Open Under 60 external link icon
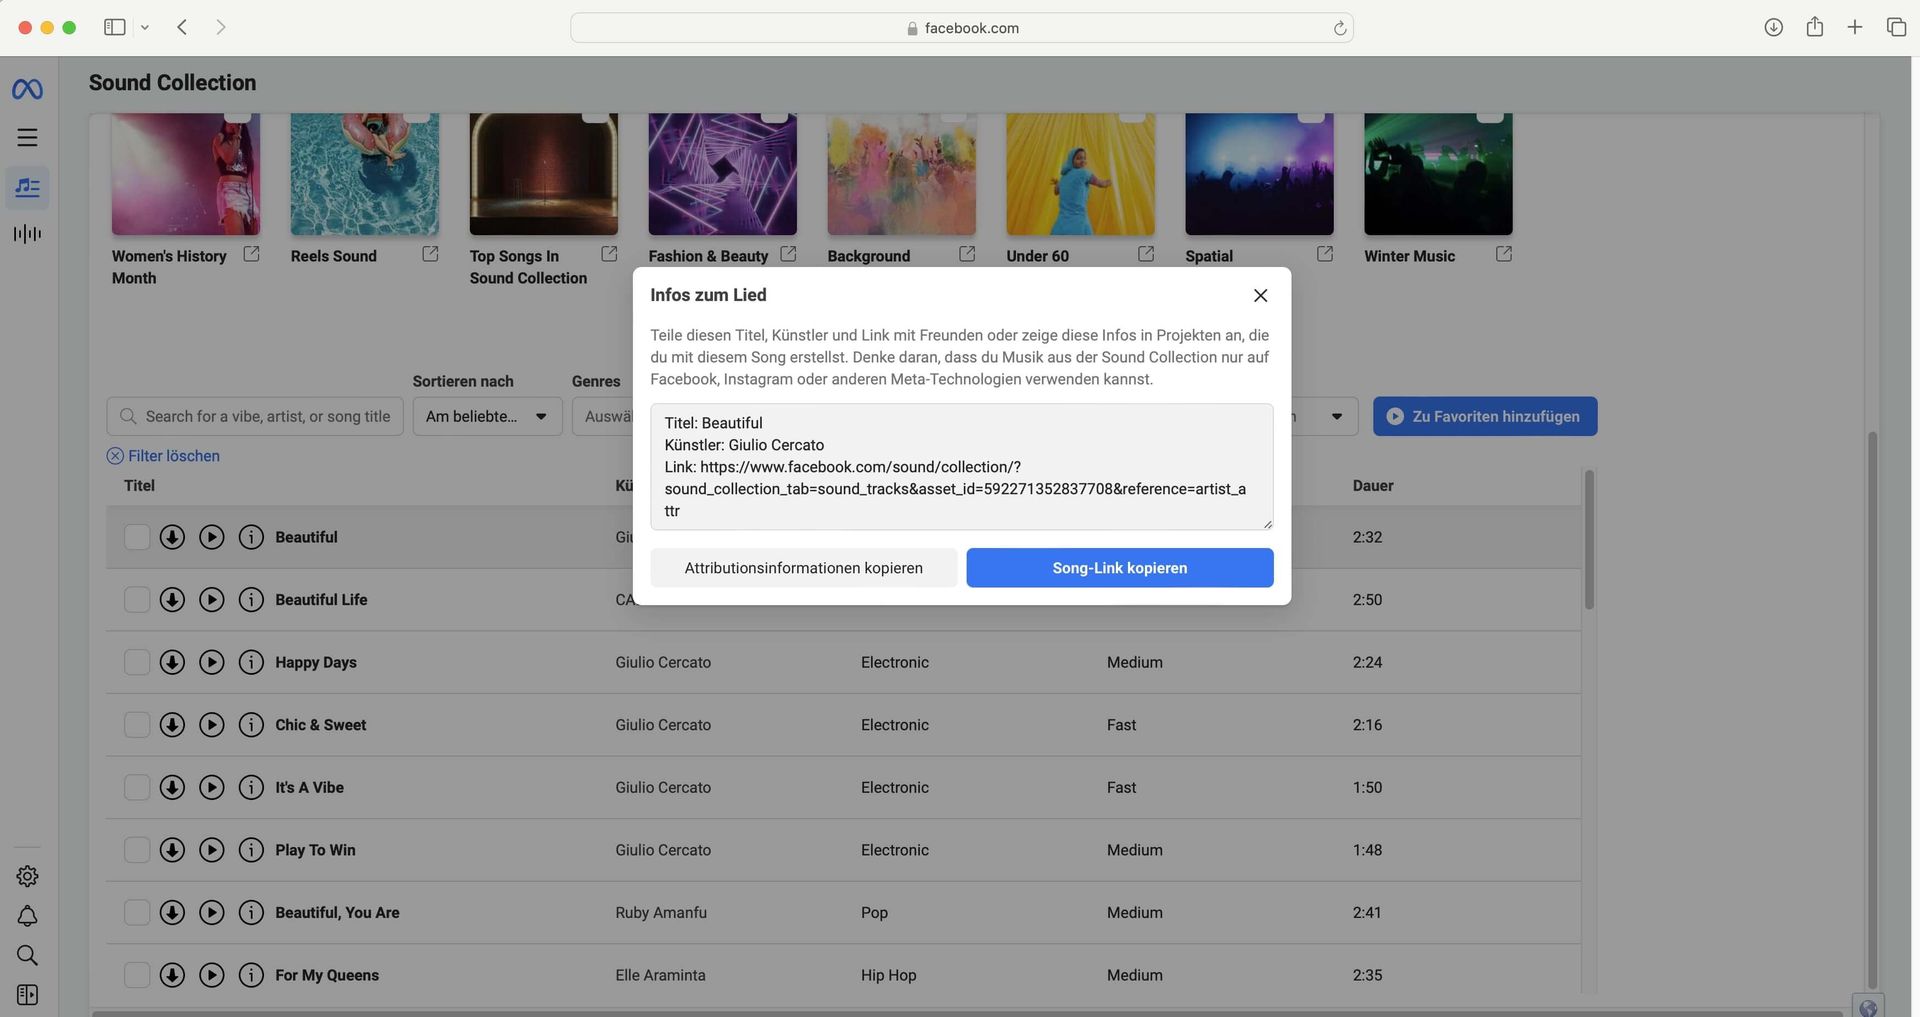 (x=1145, y=254)
